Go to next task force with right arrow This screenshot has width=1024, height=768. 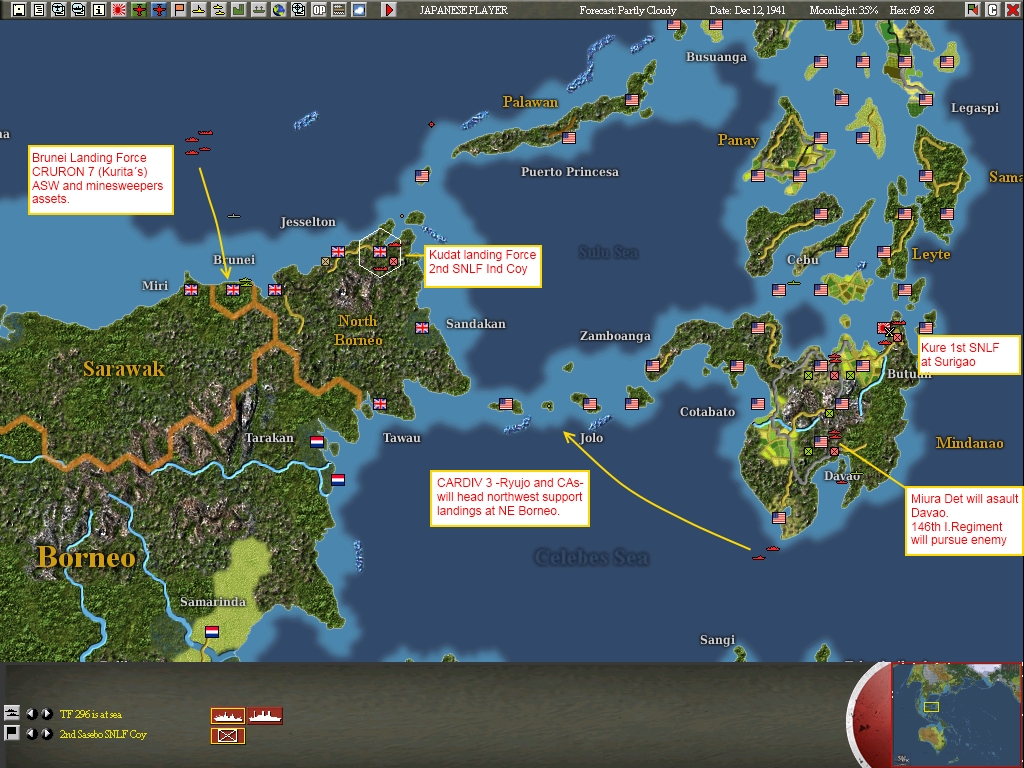pyautogui.click(x=46, y=714)
